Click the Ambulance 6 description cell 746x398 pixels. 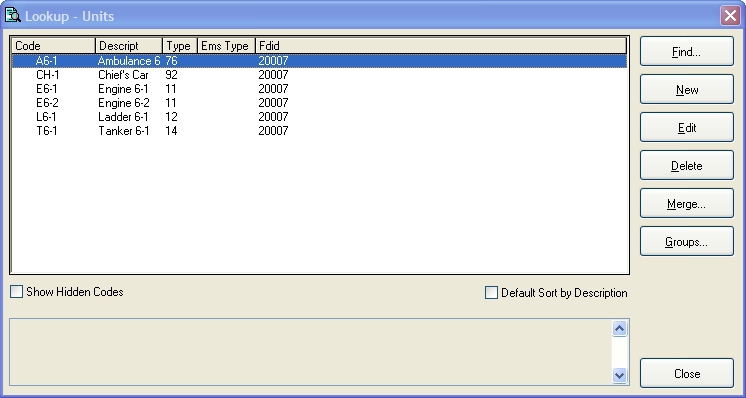[x=129, y=61]
